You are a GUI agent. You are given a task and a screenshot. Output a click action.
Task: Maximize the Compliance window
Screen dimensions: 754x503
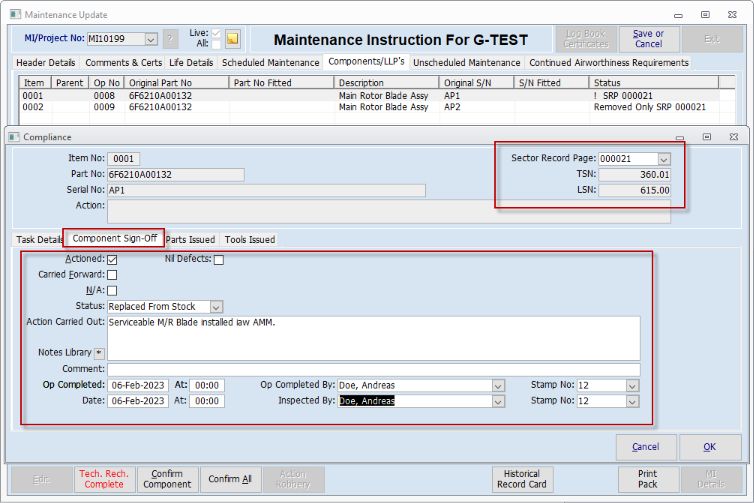coord(707,137)
